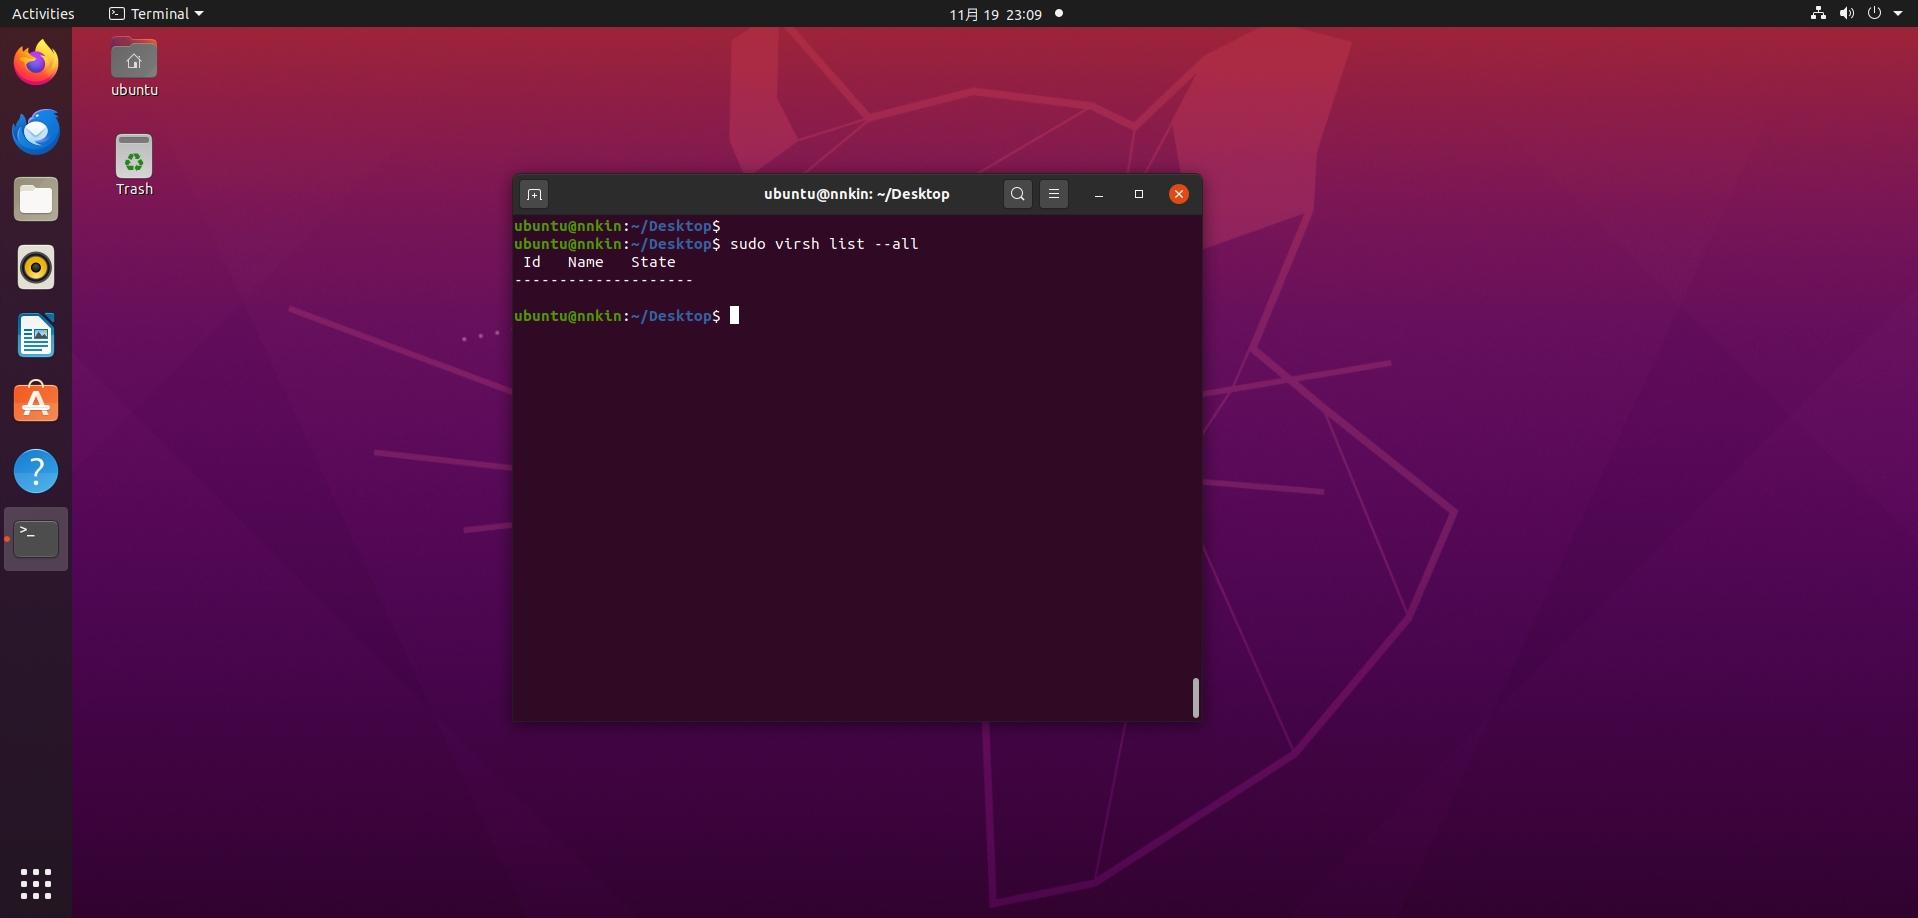Open Thunderbird mail from the dock

(x=36, y=132)
